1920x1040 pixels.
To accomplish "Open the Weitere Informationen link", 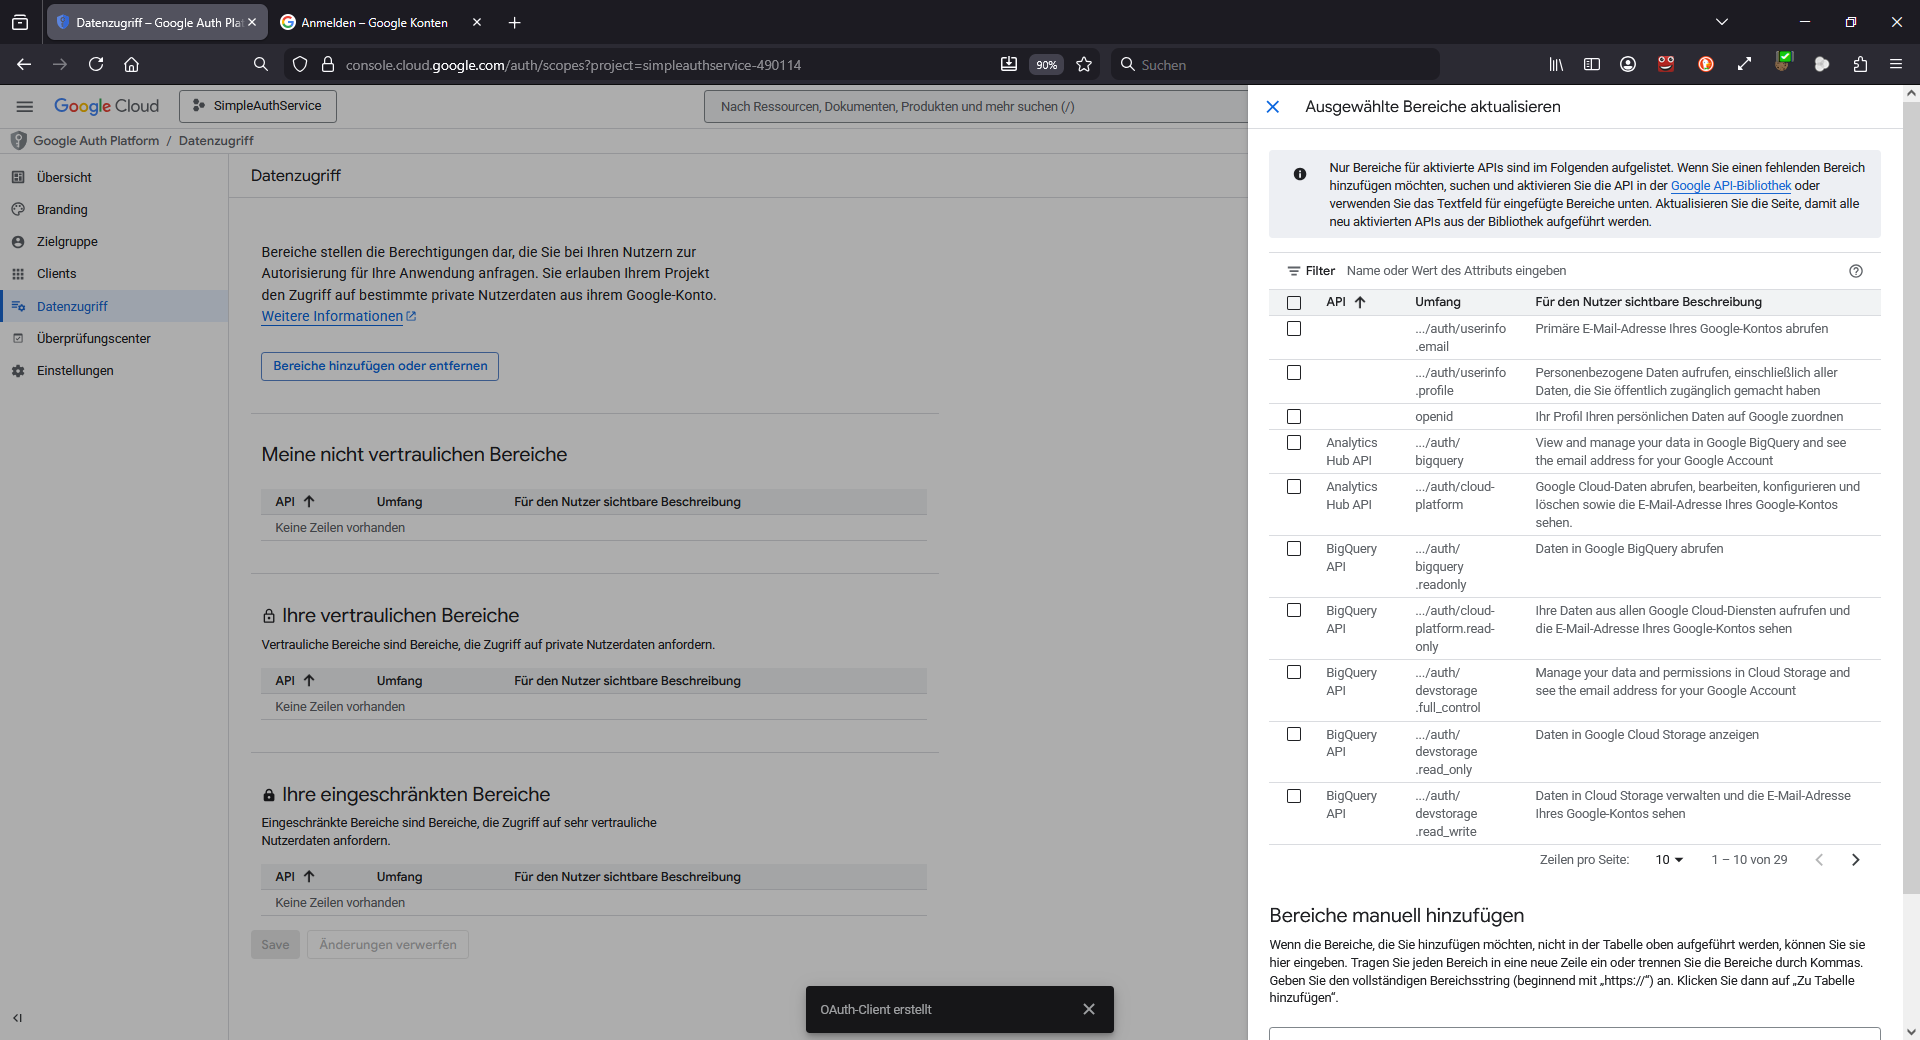I will (338, 316).
